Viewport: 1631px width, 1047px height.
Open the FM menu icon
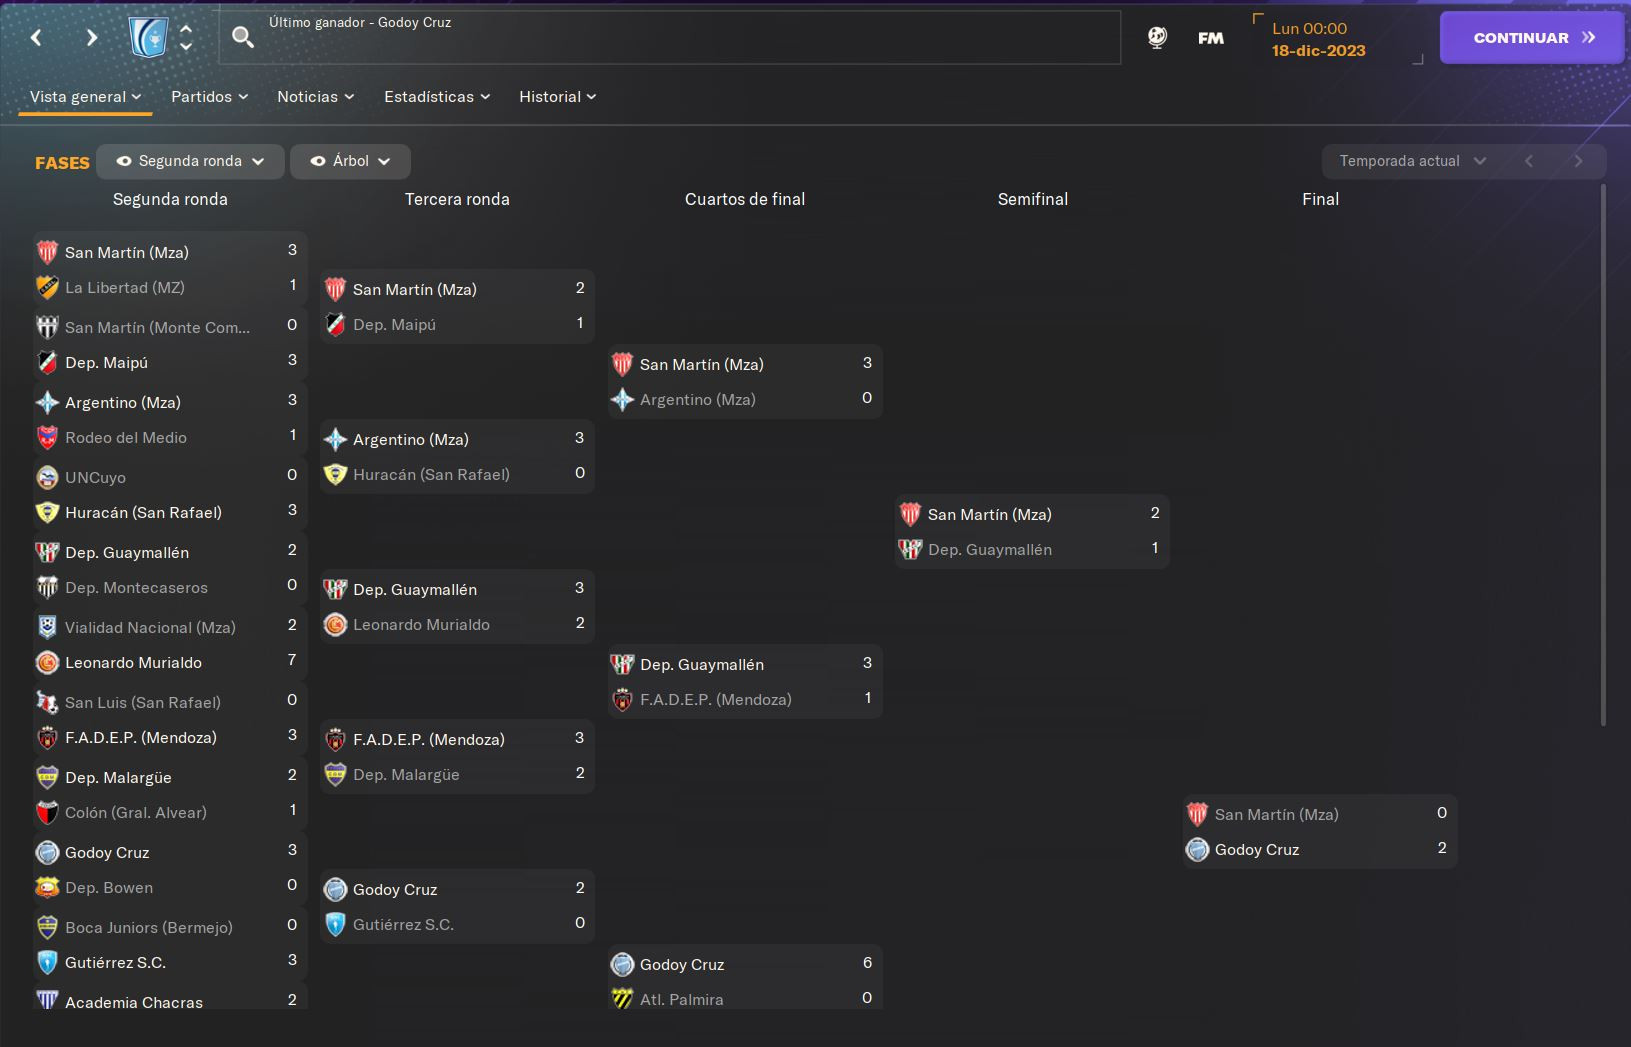click(1211, 38)
